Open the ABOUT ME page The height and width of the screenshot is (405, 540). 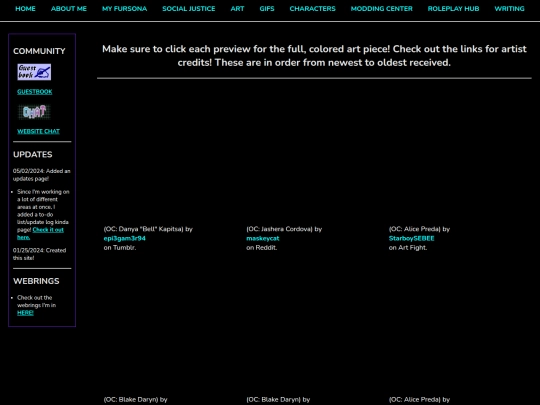coord(69,9)
